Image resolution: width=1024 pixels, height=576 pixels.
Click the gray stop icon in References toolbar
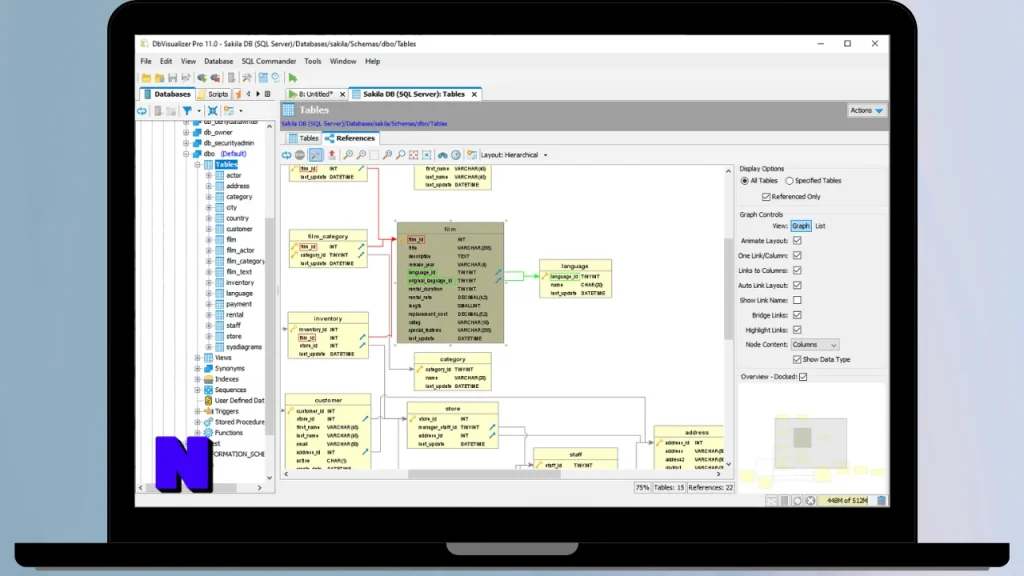(x=300, y=155)
